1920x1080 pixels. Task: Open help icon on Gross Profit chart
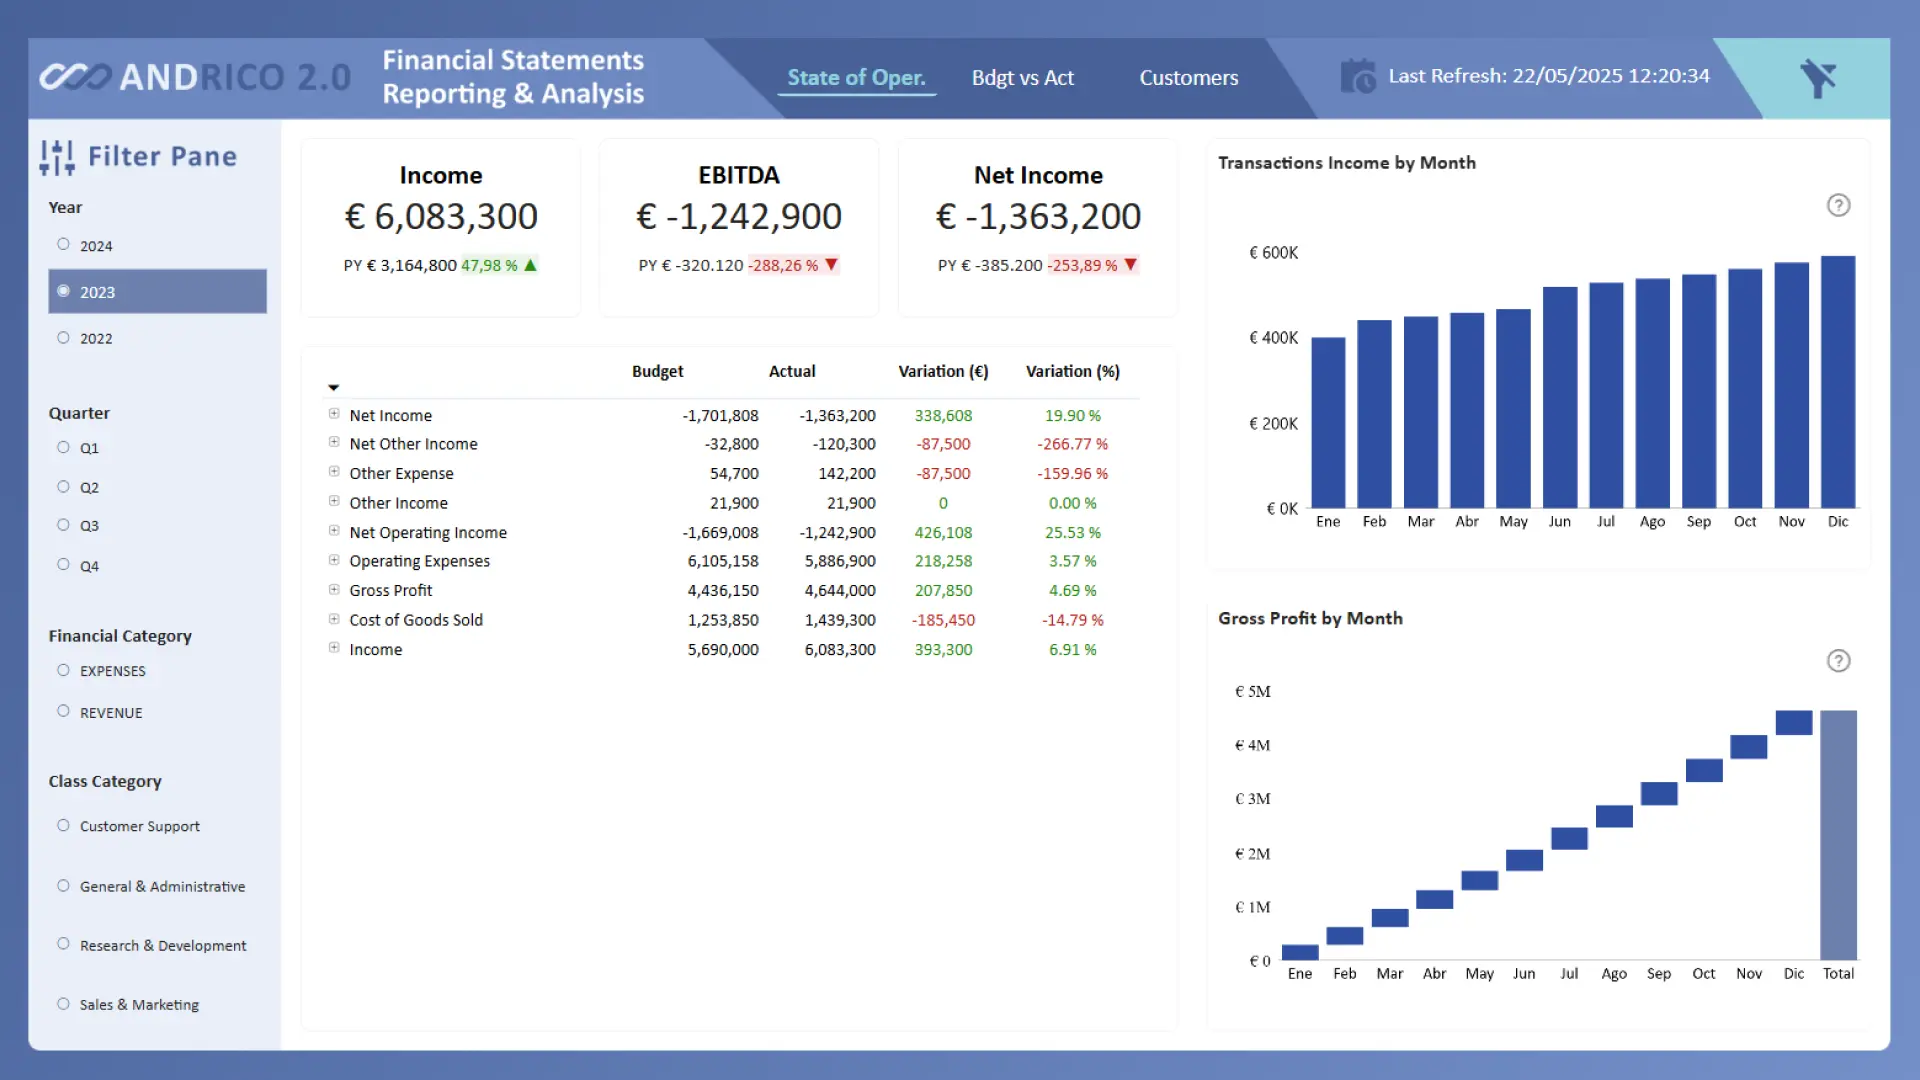tap(1838, 661)
